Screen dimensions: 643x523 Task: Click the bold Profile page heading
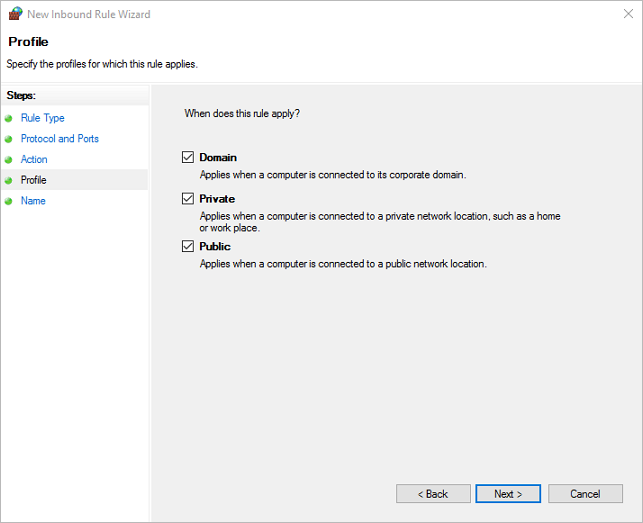pyautogui.click(x=28, y=42)
